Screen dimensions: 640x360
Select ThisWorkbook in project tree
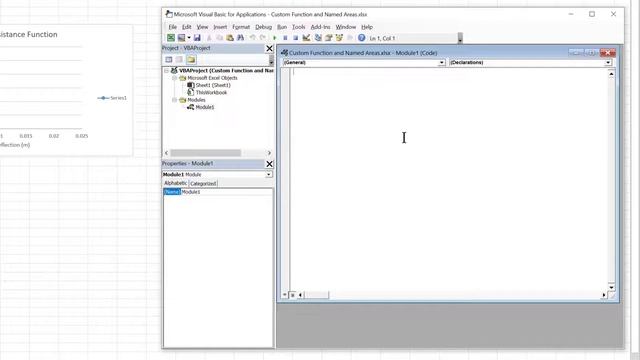pos(211,93)
